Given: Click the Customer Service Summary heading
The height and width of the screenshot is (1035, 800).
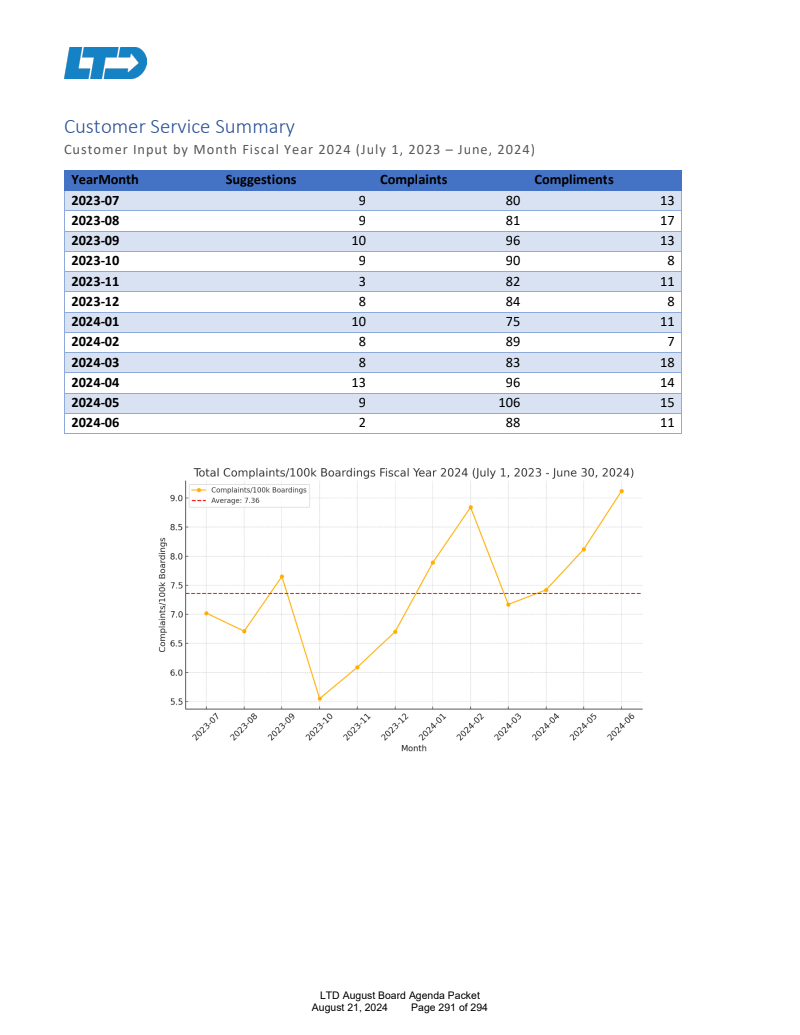Looking at the screenshot, I should 179,127.
